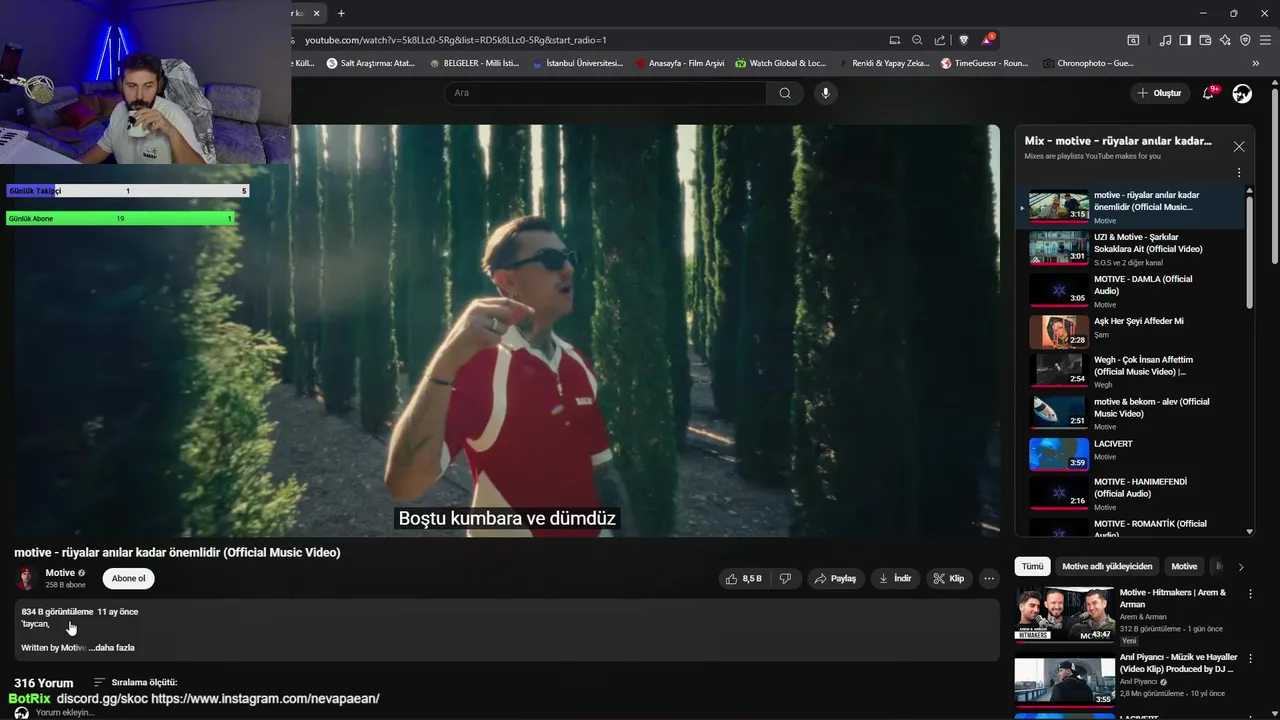Start voice search with microphone icon
1280x720 pixels.
[x=825, y=93]
